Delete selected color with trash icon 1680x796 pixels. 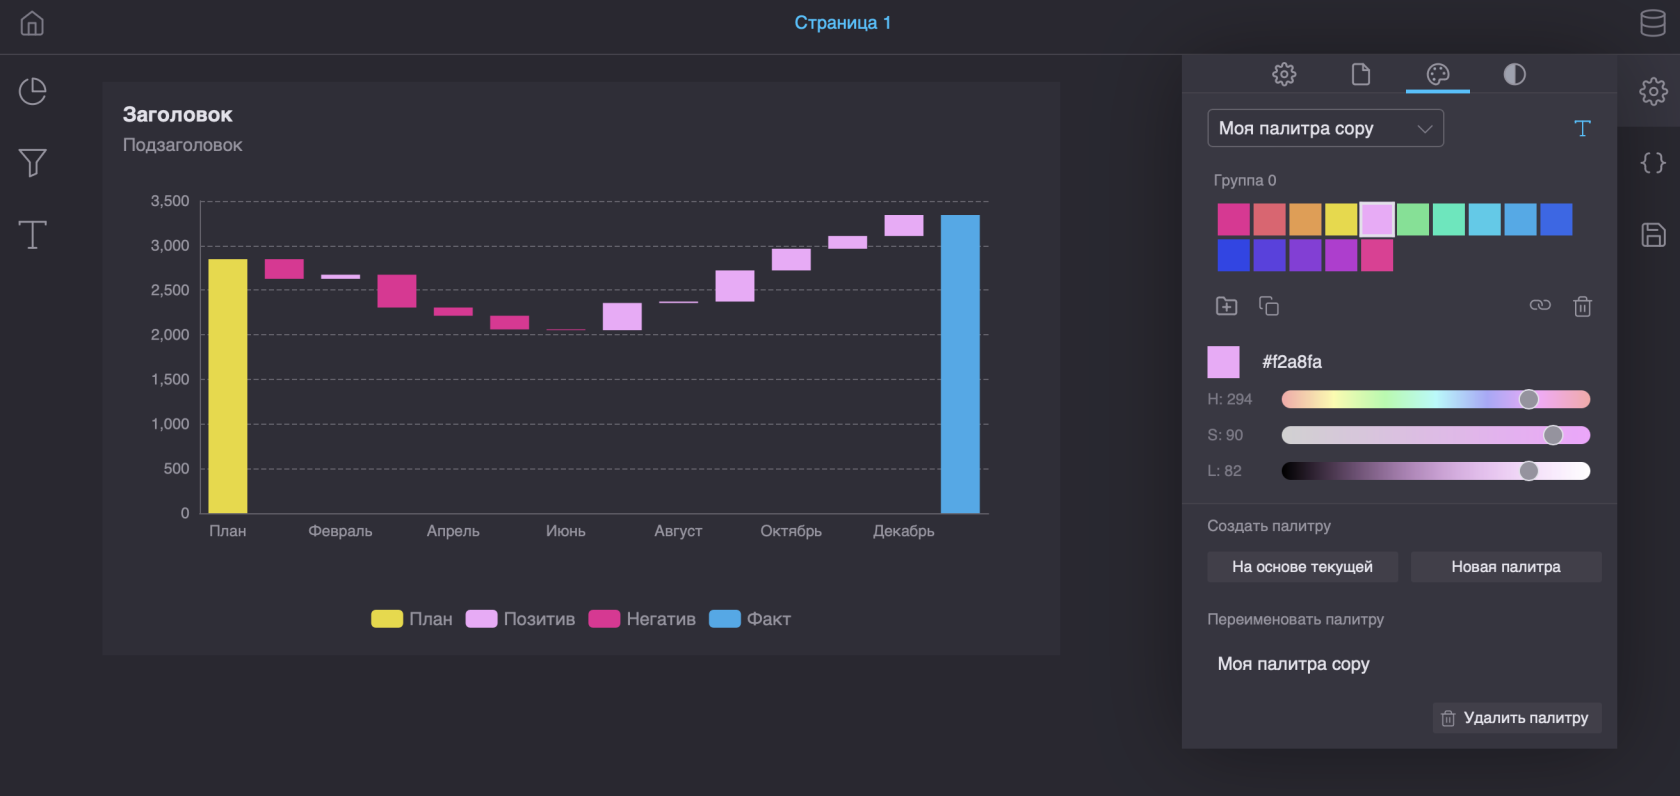click(1582, 306)
